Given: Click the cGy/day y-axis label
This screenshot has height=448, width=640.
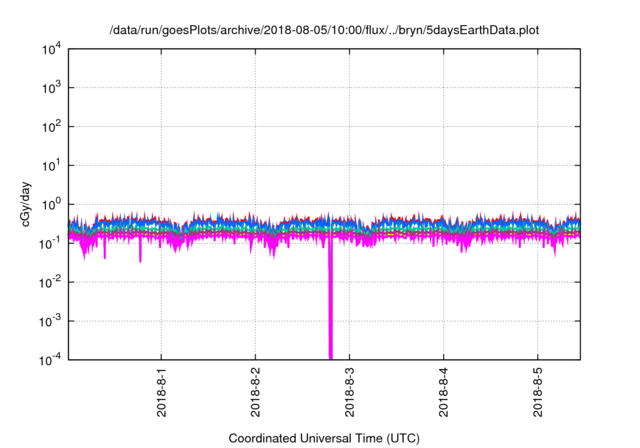Looking at the screenshot, I should [25, 204].
